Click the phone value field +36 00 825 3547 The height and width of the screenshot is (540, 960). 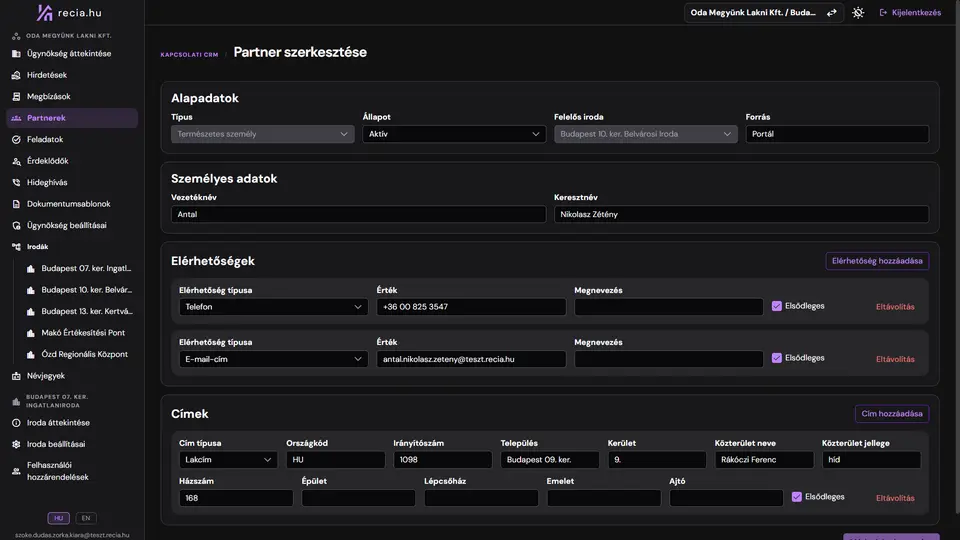pos(471,307)
